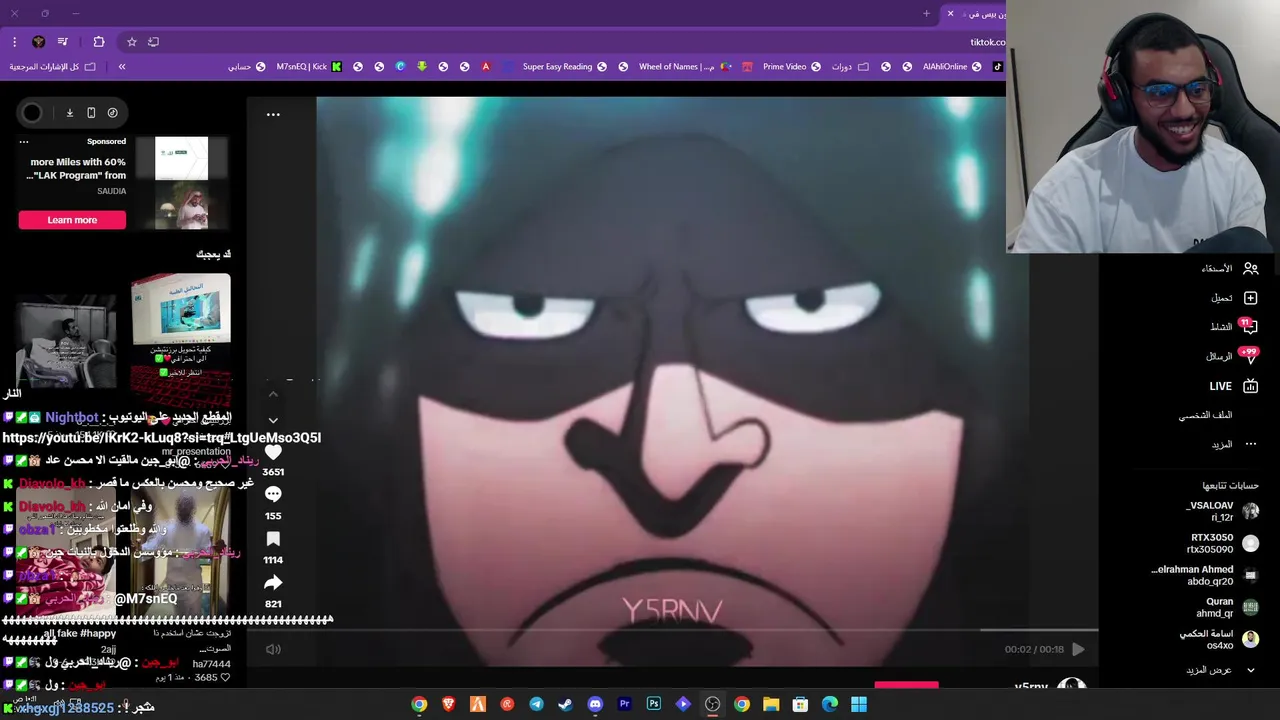Open the M7snEQ | Kick bookmark
1280x720 pixels.
click(308, 67)
